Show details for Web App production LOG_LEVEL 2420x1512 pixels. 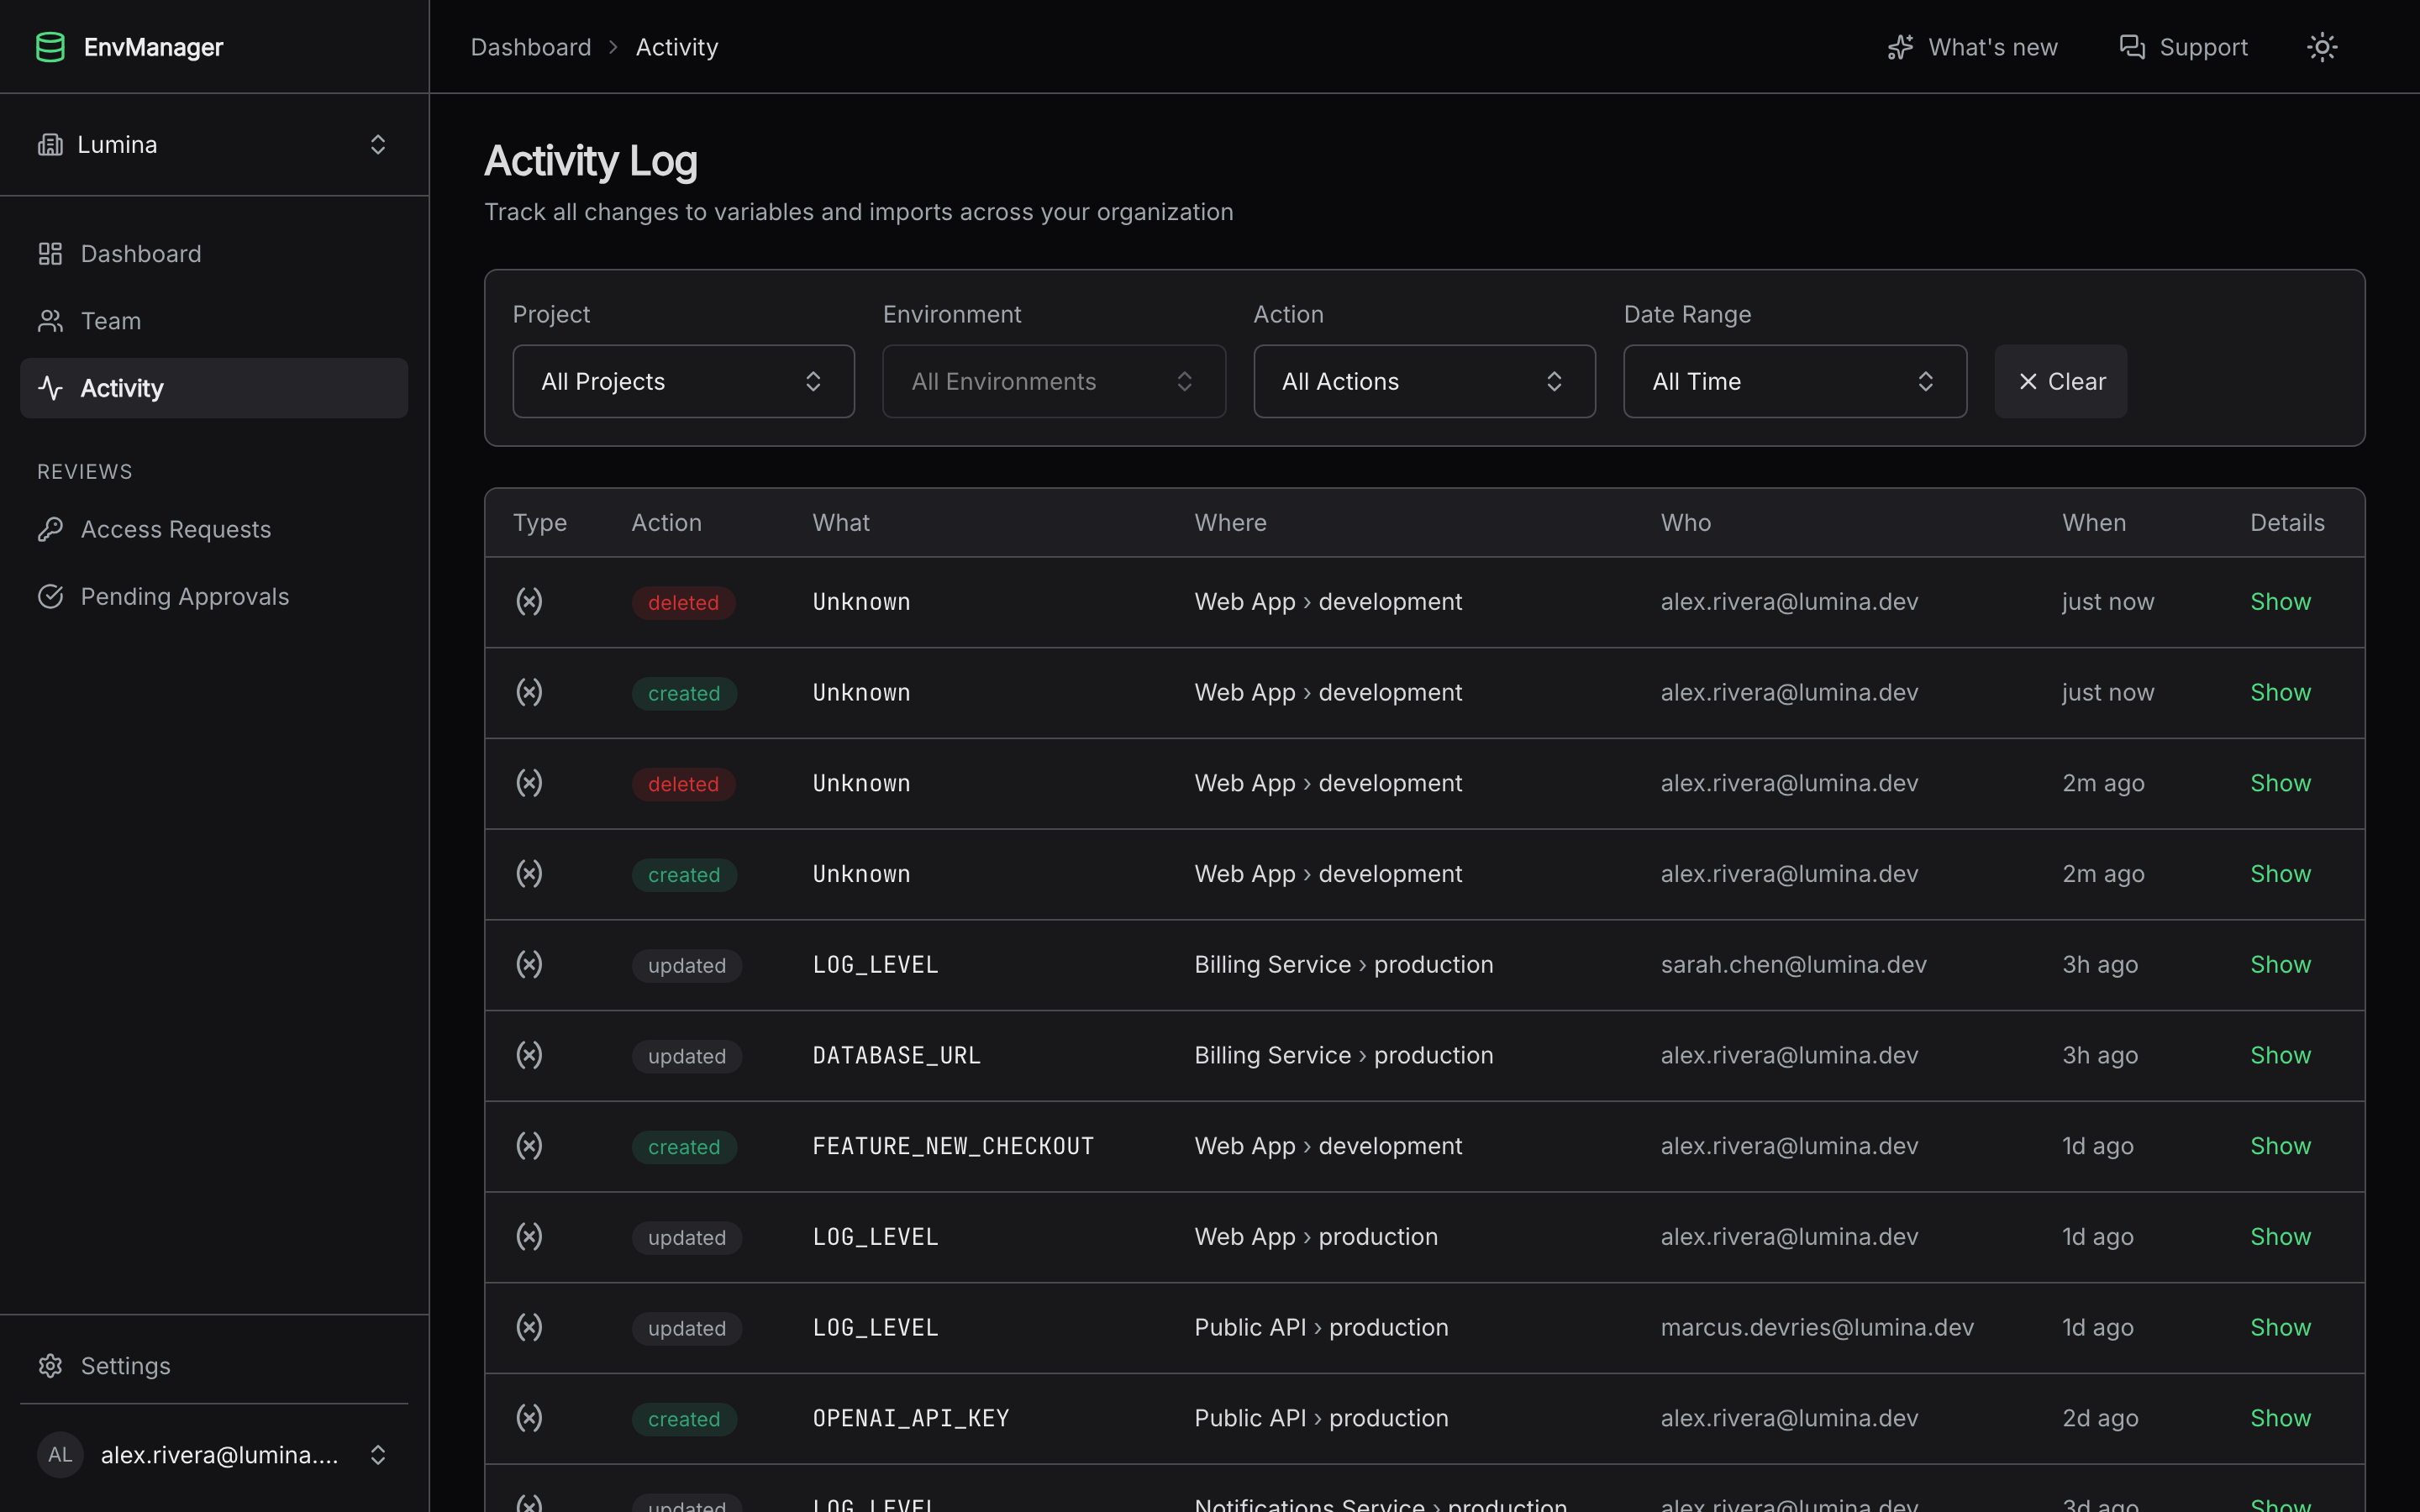point(2280,1237)
